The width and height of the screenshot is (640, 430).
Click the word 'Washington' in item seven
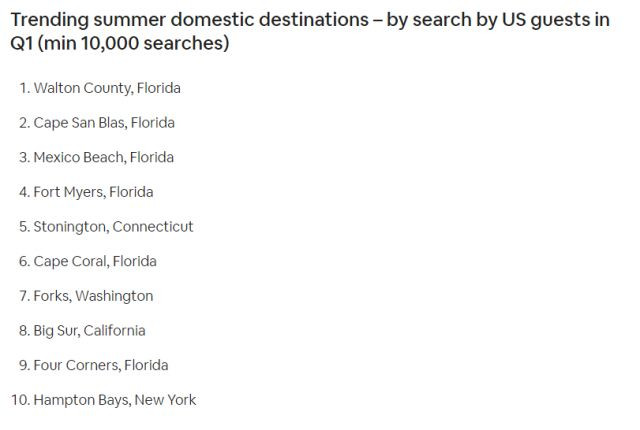114,297
